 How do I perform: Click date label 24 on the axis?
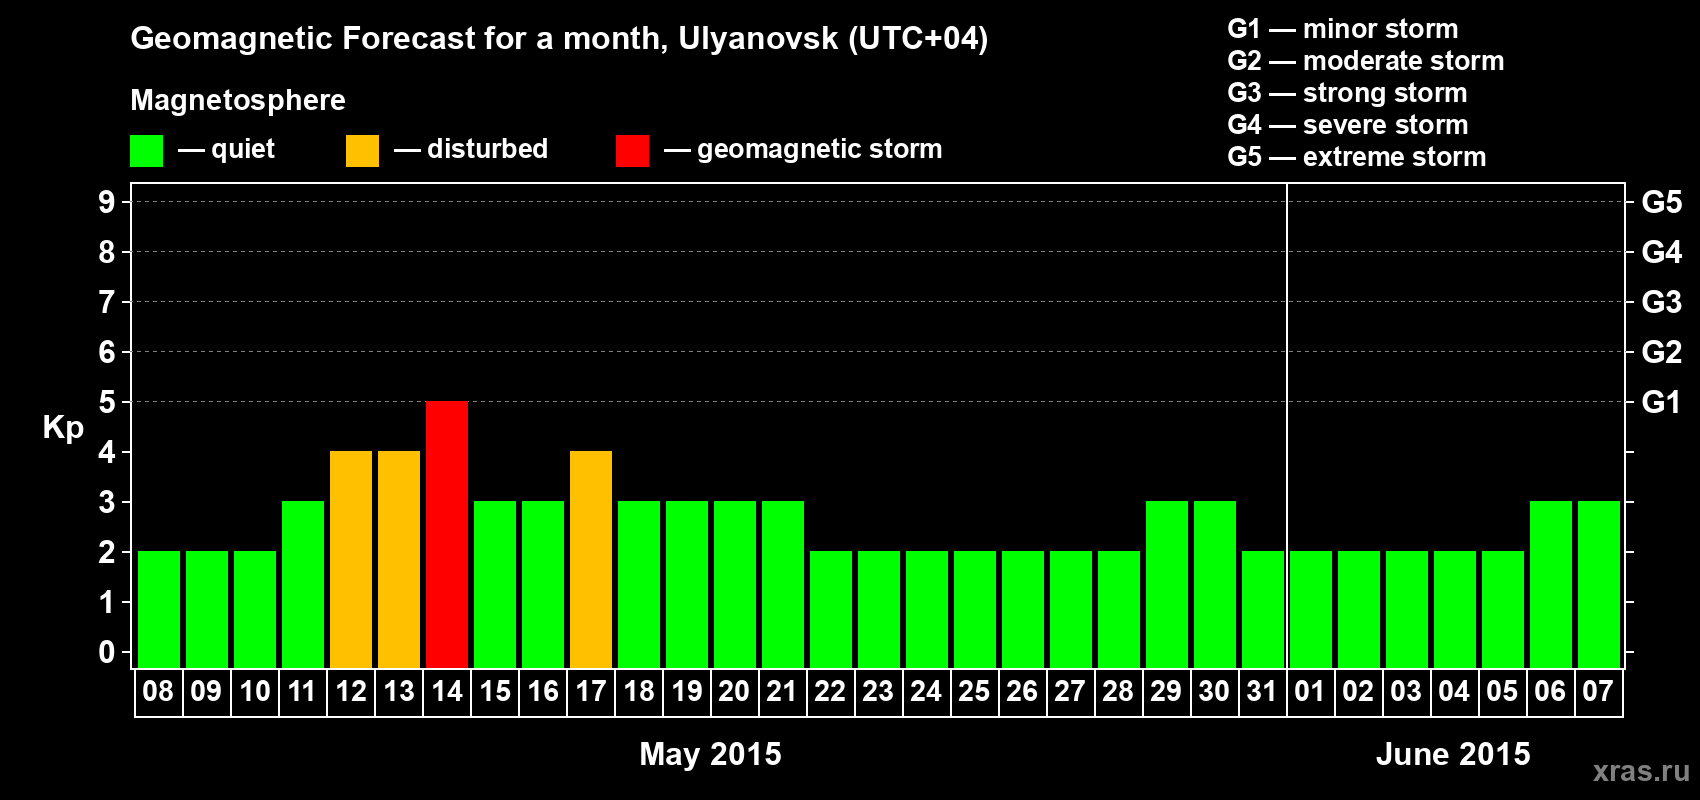926,691
